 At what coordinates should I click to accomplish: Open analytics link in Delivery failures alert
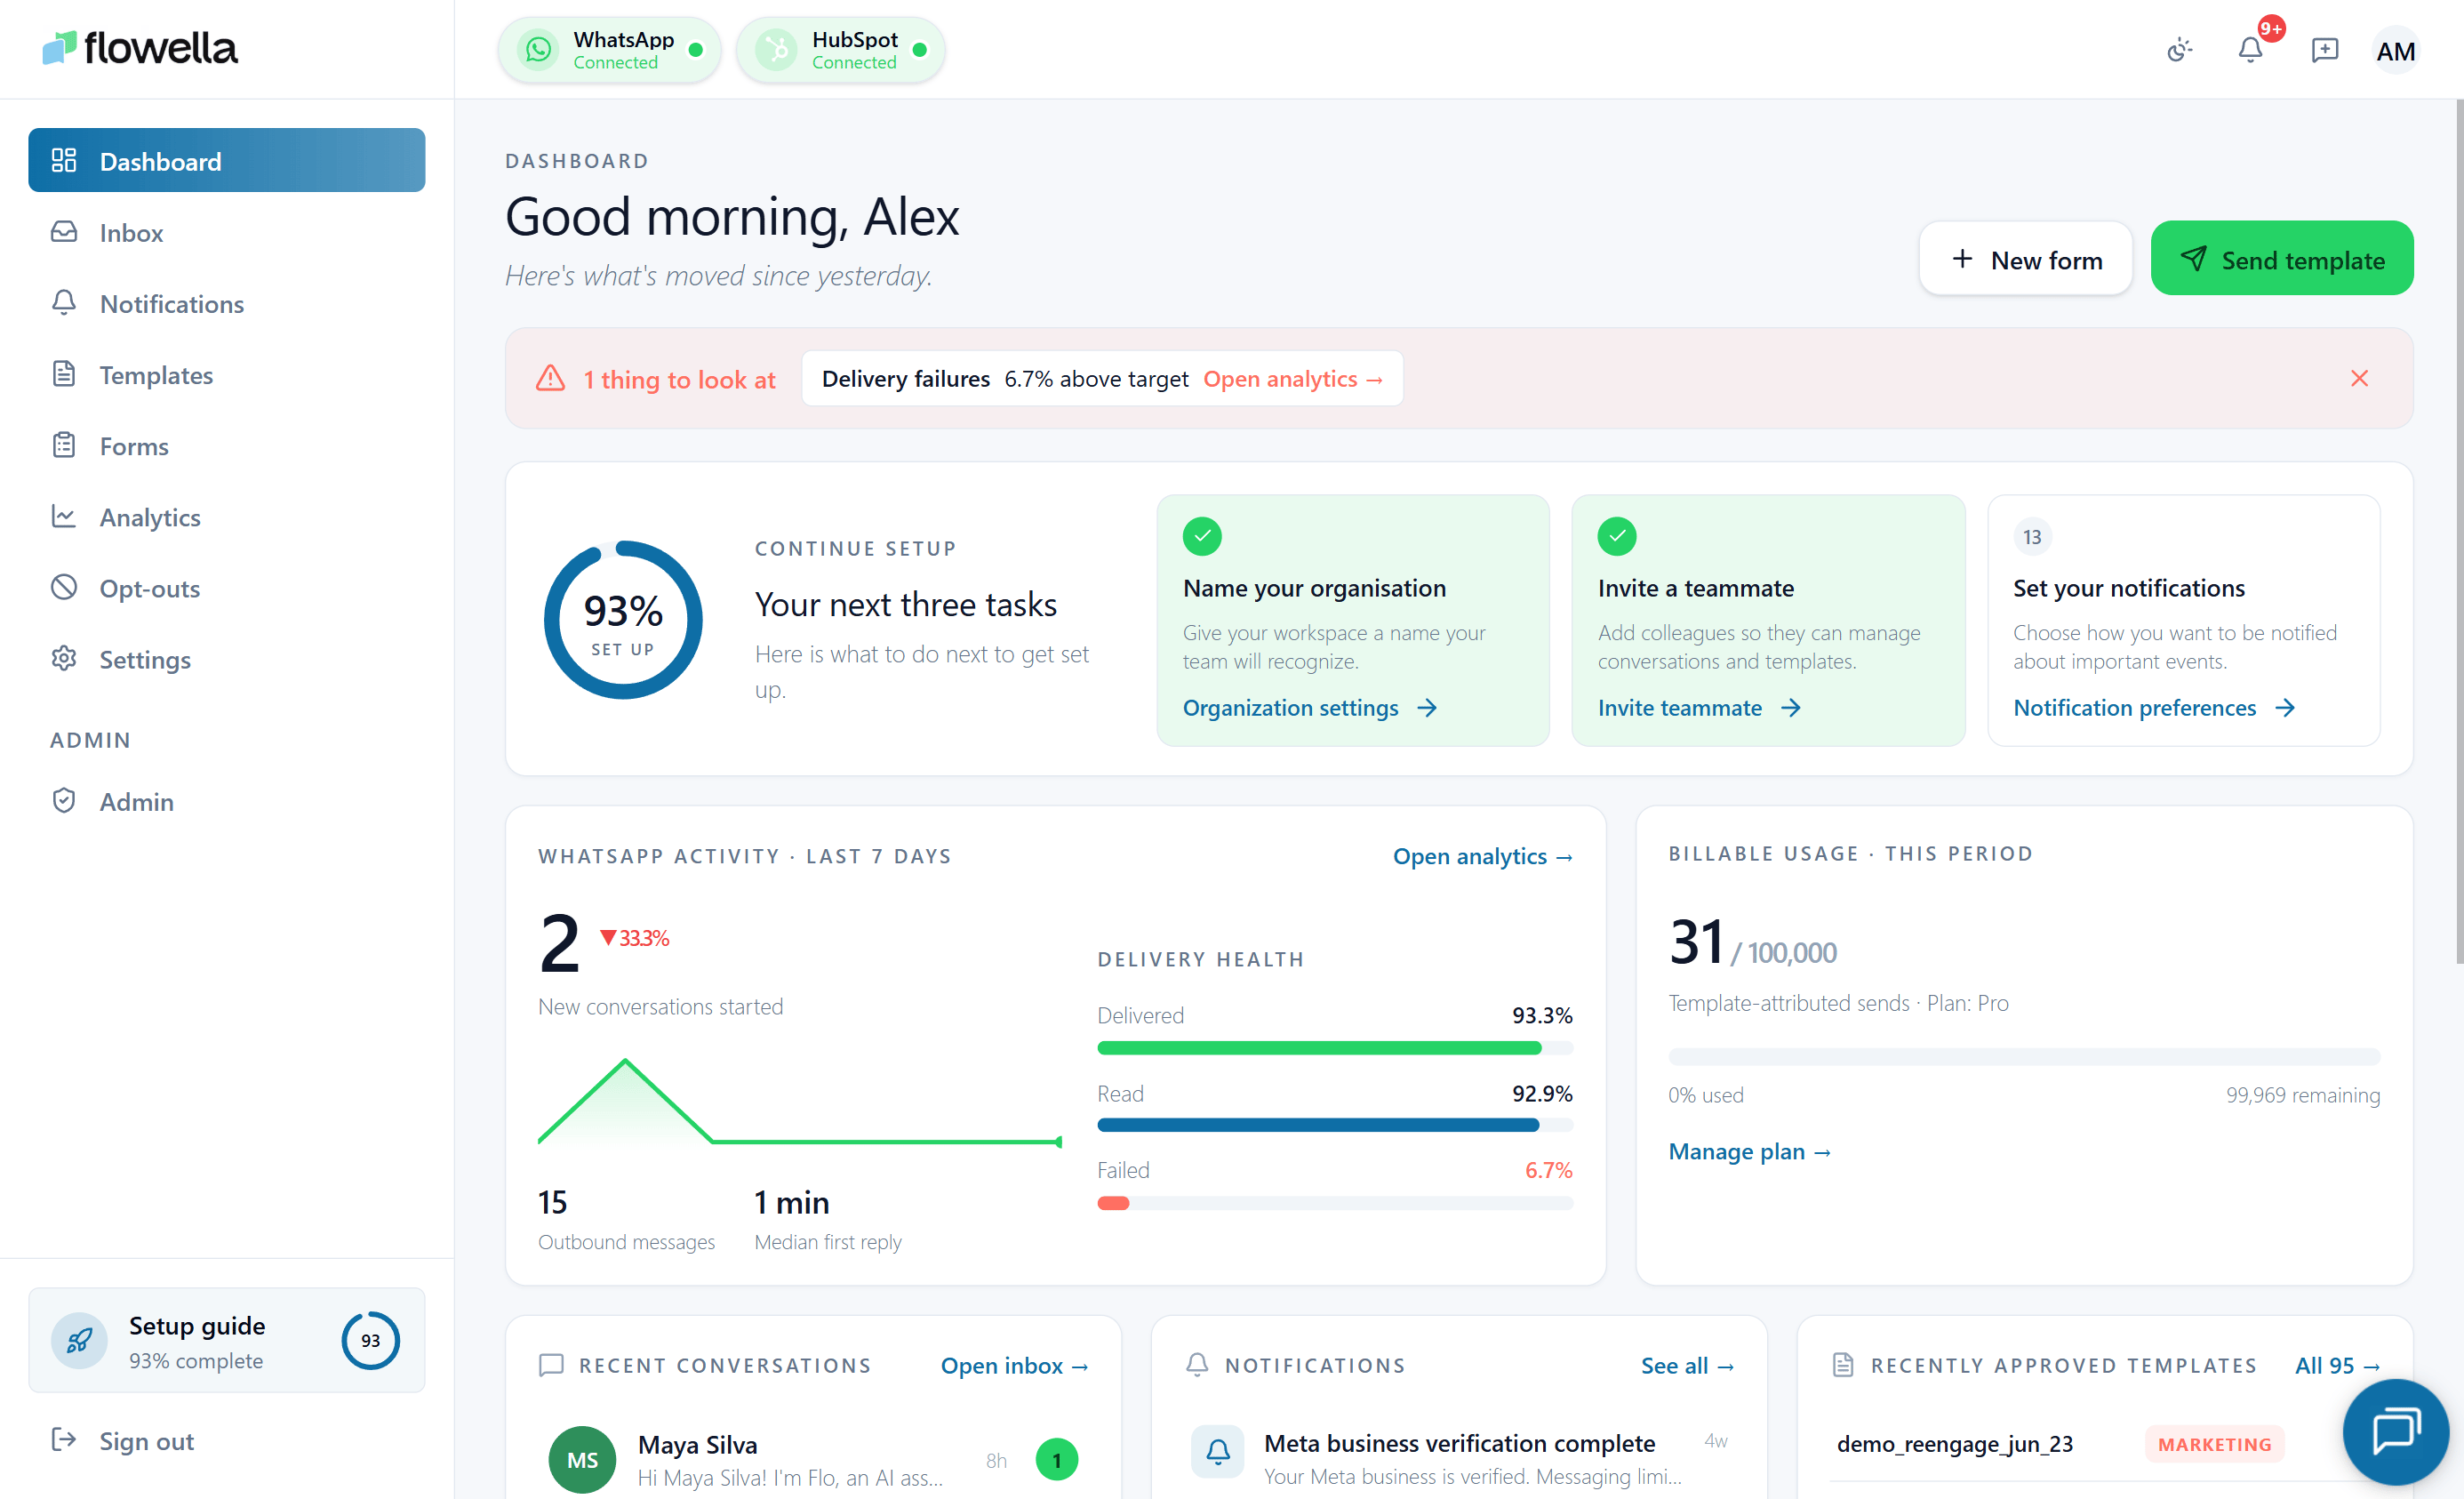point(1292,379)
